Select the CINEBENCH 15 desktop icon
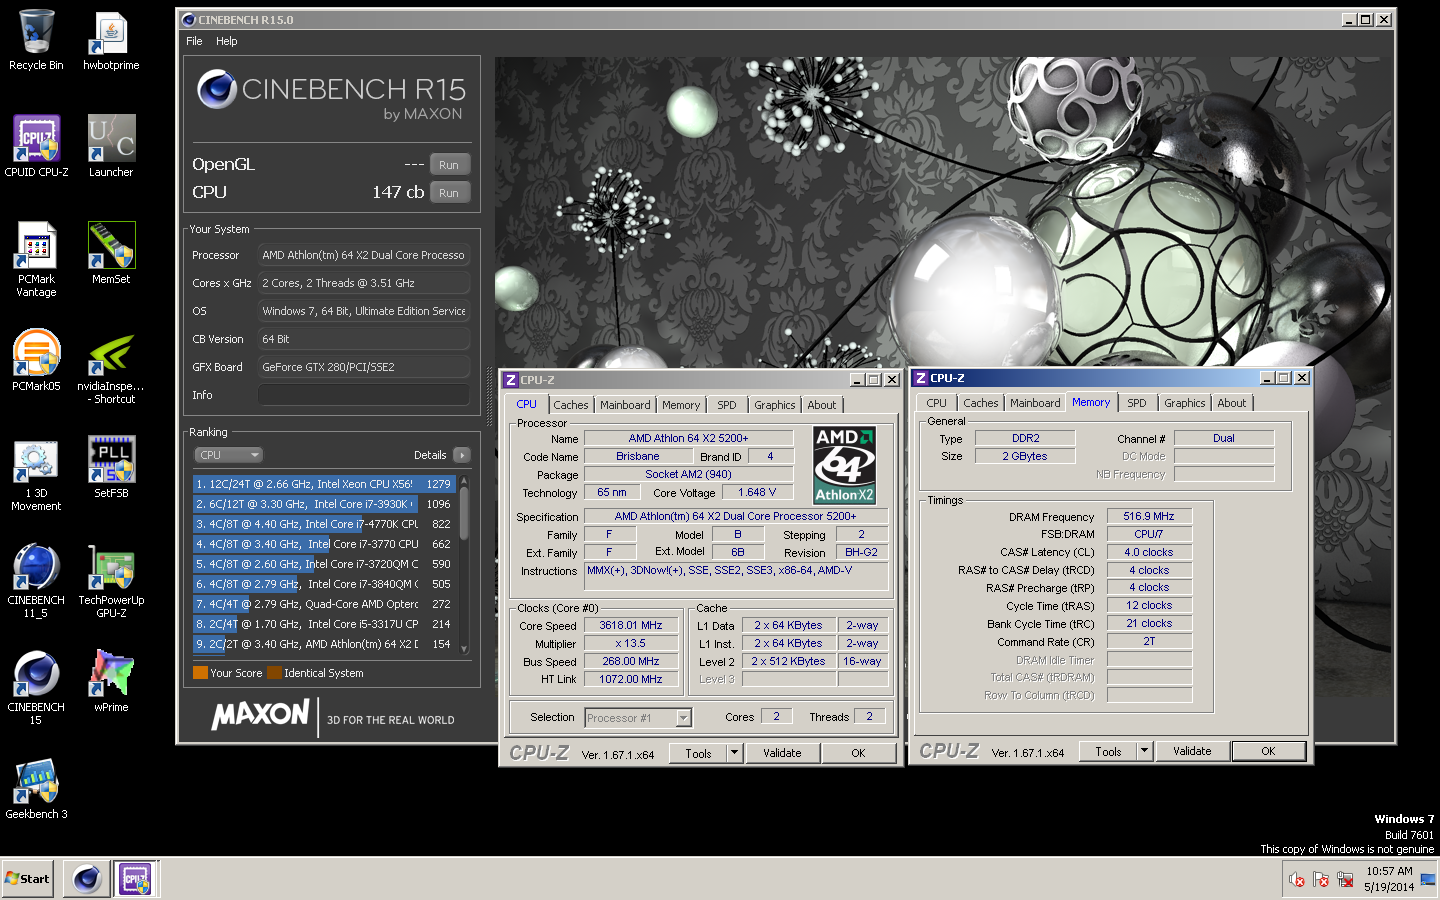Viewport: 1440px width, 900px height. pos(36,687)
